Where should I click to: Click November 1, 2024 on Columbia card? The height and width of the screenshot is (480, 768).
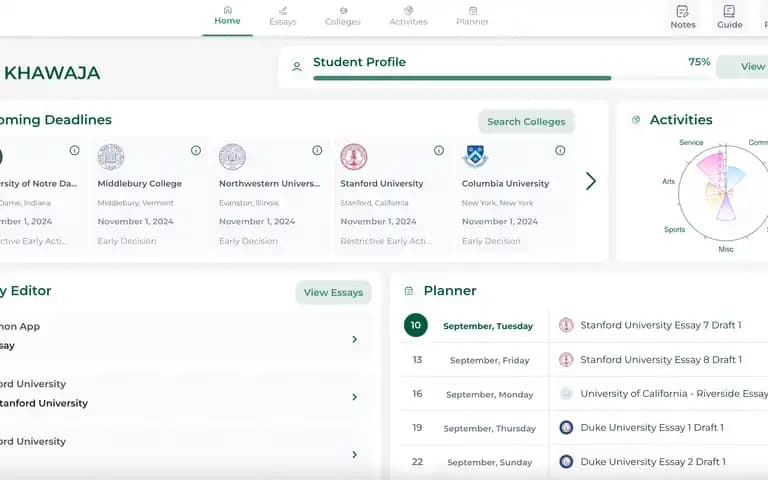click(x=500, y=221)
